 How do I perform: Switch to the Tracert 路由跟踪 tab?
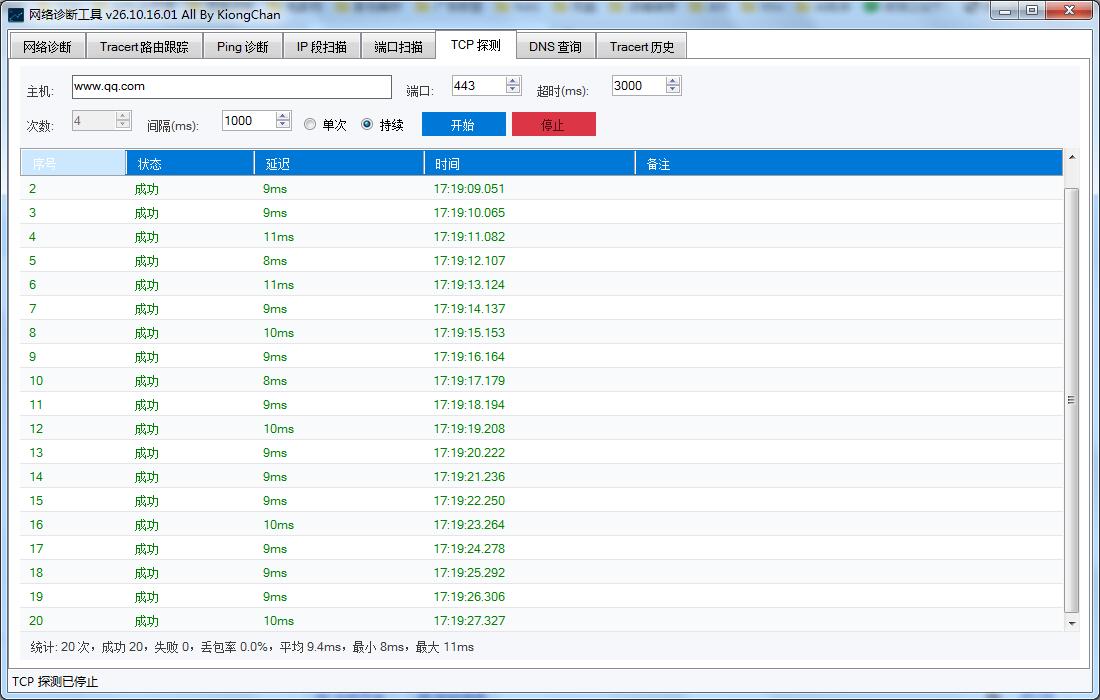pyautogui.click(x=144, y=46)
